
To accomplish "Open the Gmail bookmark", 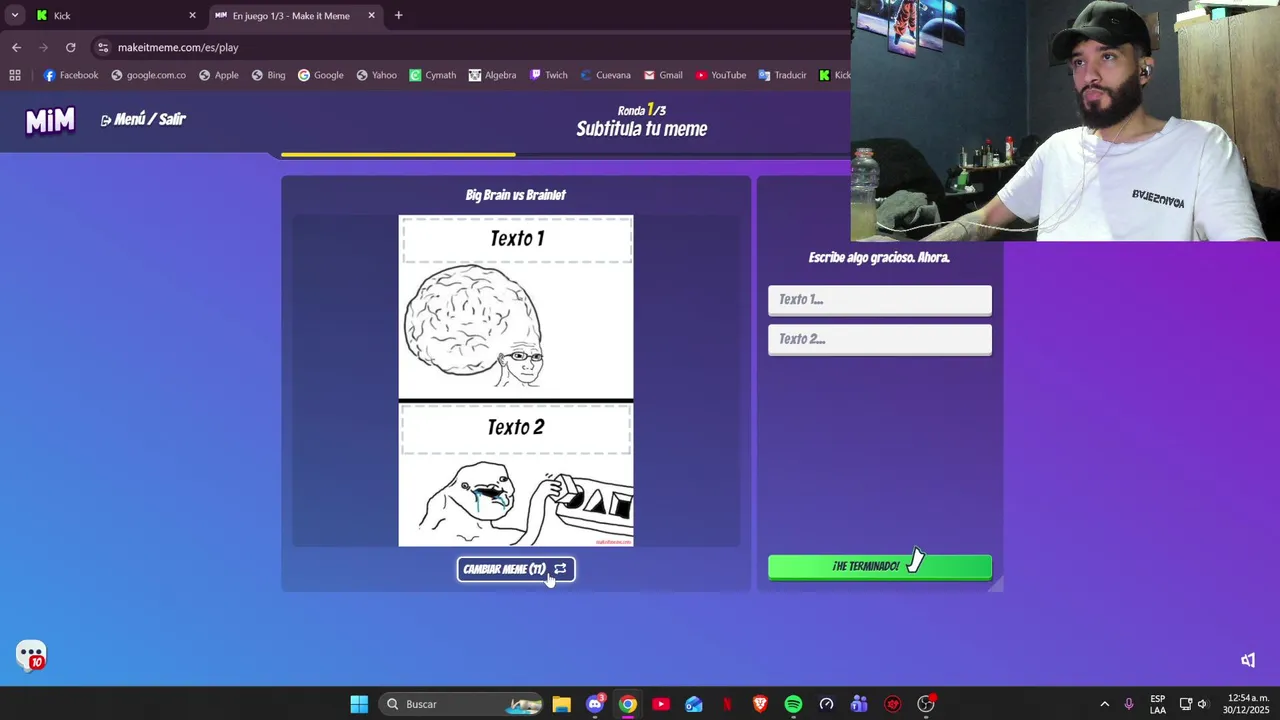I will (x=663, y=75).
